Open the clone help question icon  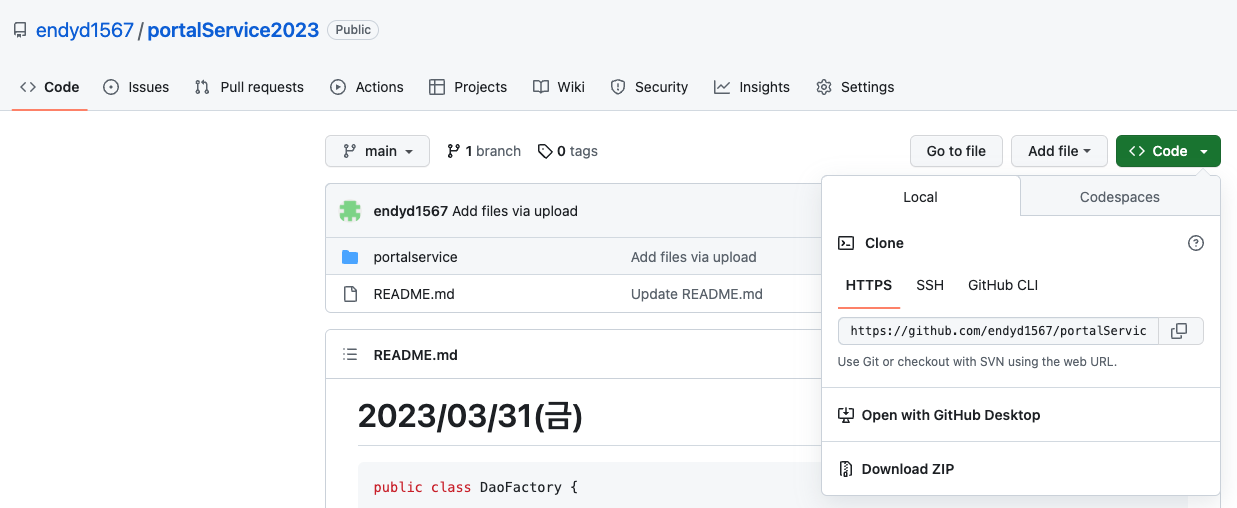pyautogui.click(x=1195, y=243)
